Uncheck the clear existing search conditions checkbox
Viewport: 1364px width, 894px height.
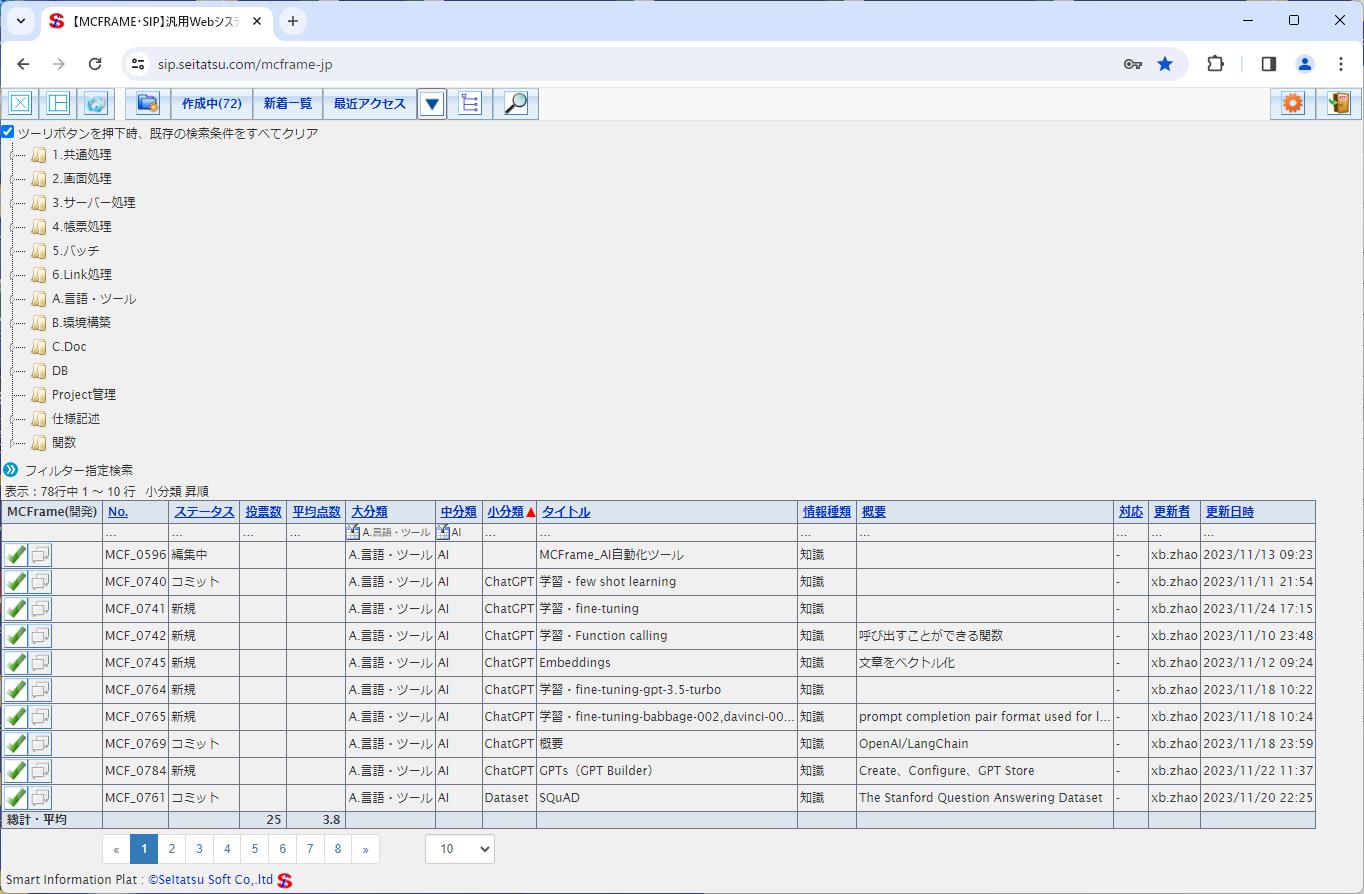coord(8,132)
